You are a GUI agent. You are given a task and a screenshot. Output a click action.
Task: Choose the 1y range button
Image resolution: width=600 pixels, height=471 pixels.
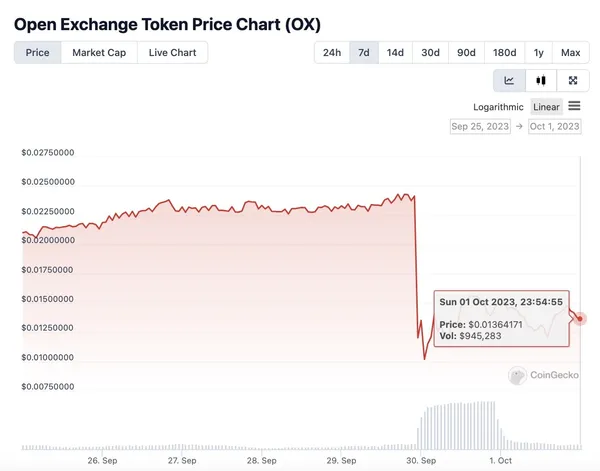click(x=539, y=52)
